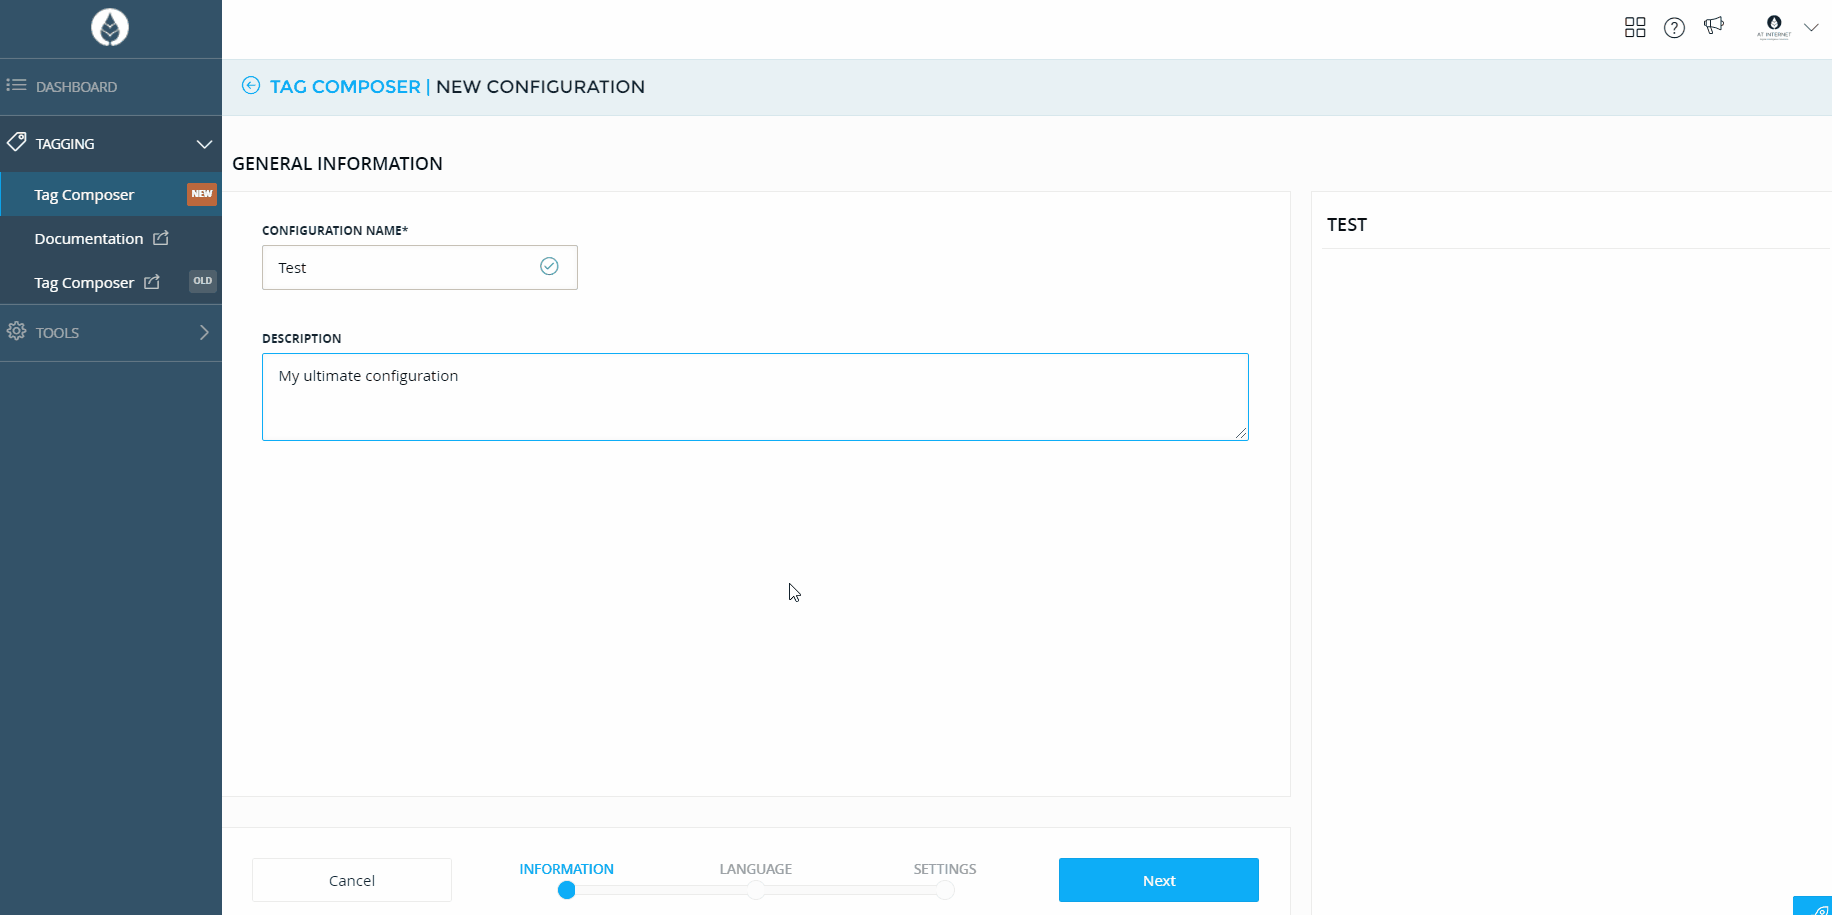Click the Cancel button
Viewport: 1832px width, 915px height.
point(351,880)
